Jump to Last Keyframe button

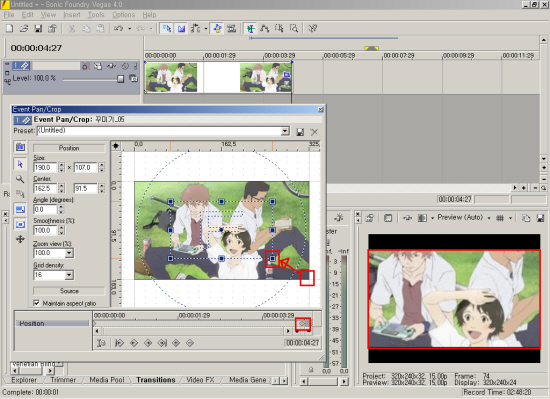[x=162, y=343]
